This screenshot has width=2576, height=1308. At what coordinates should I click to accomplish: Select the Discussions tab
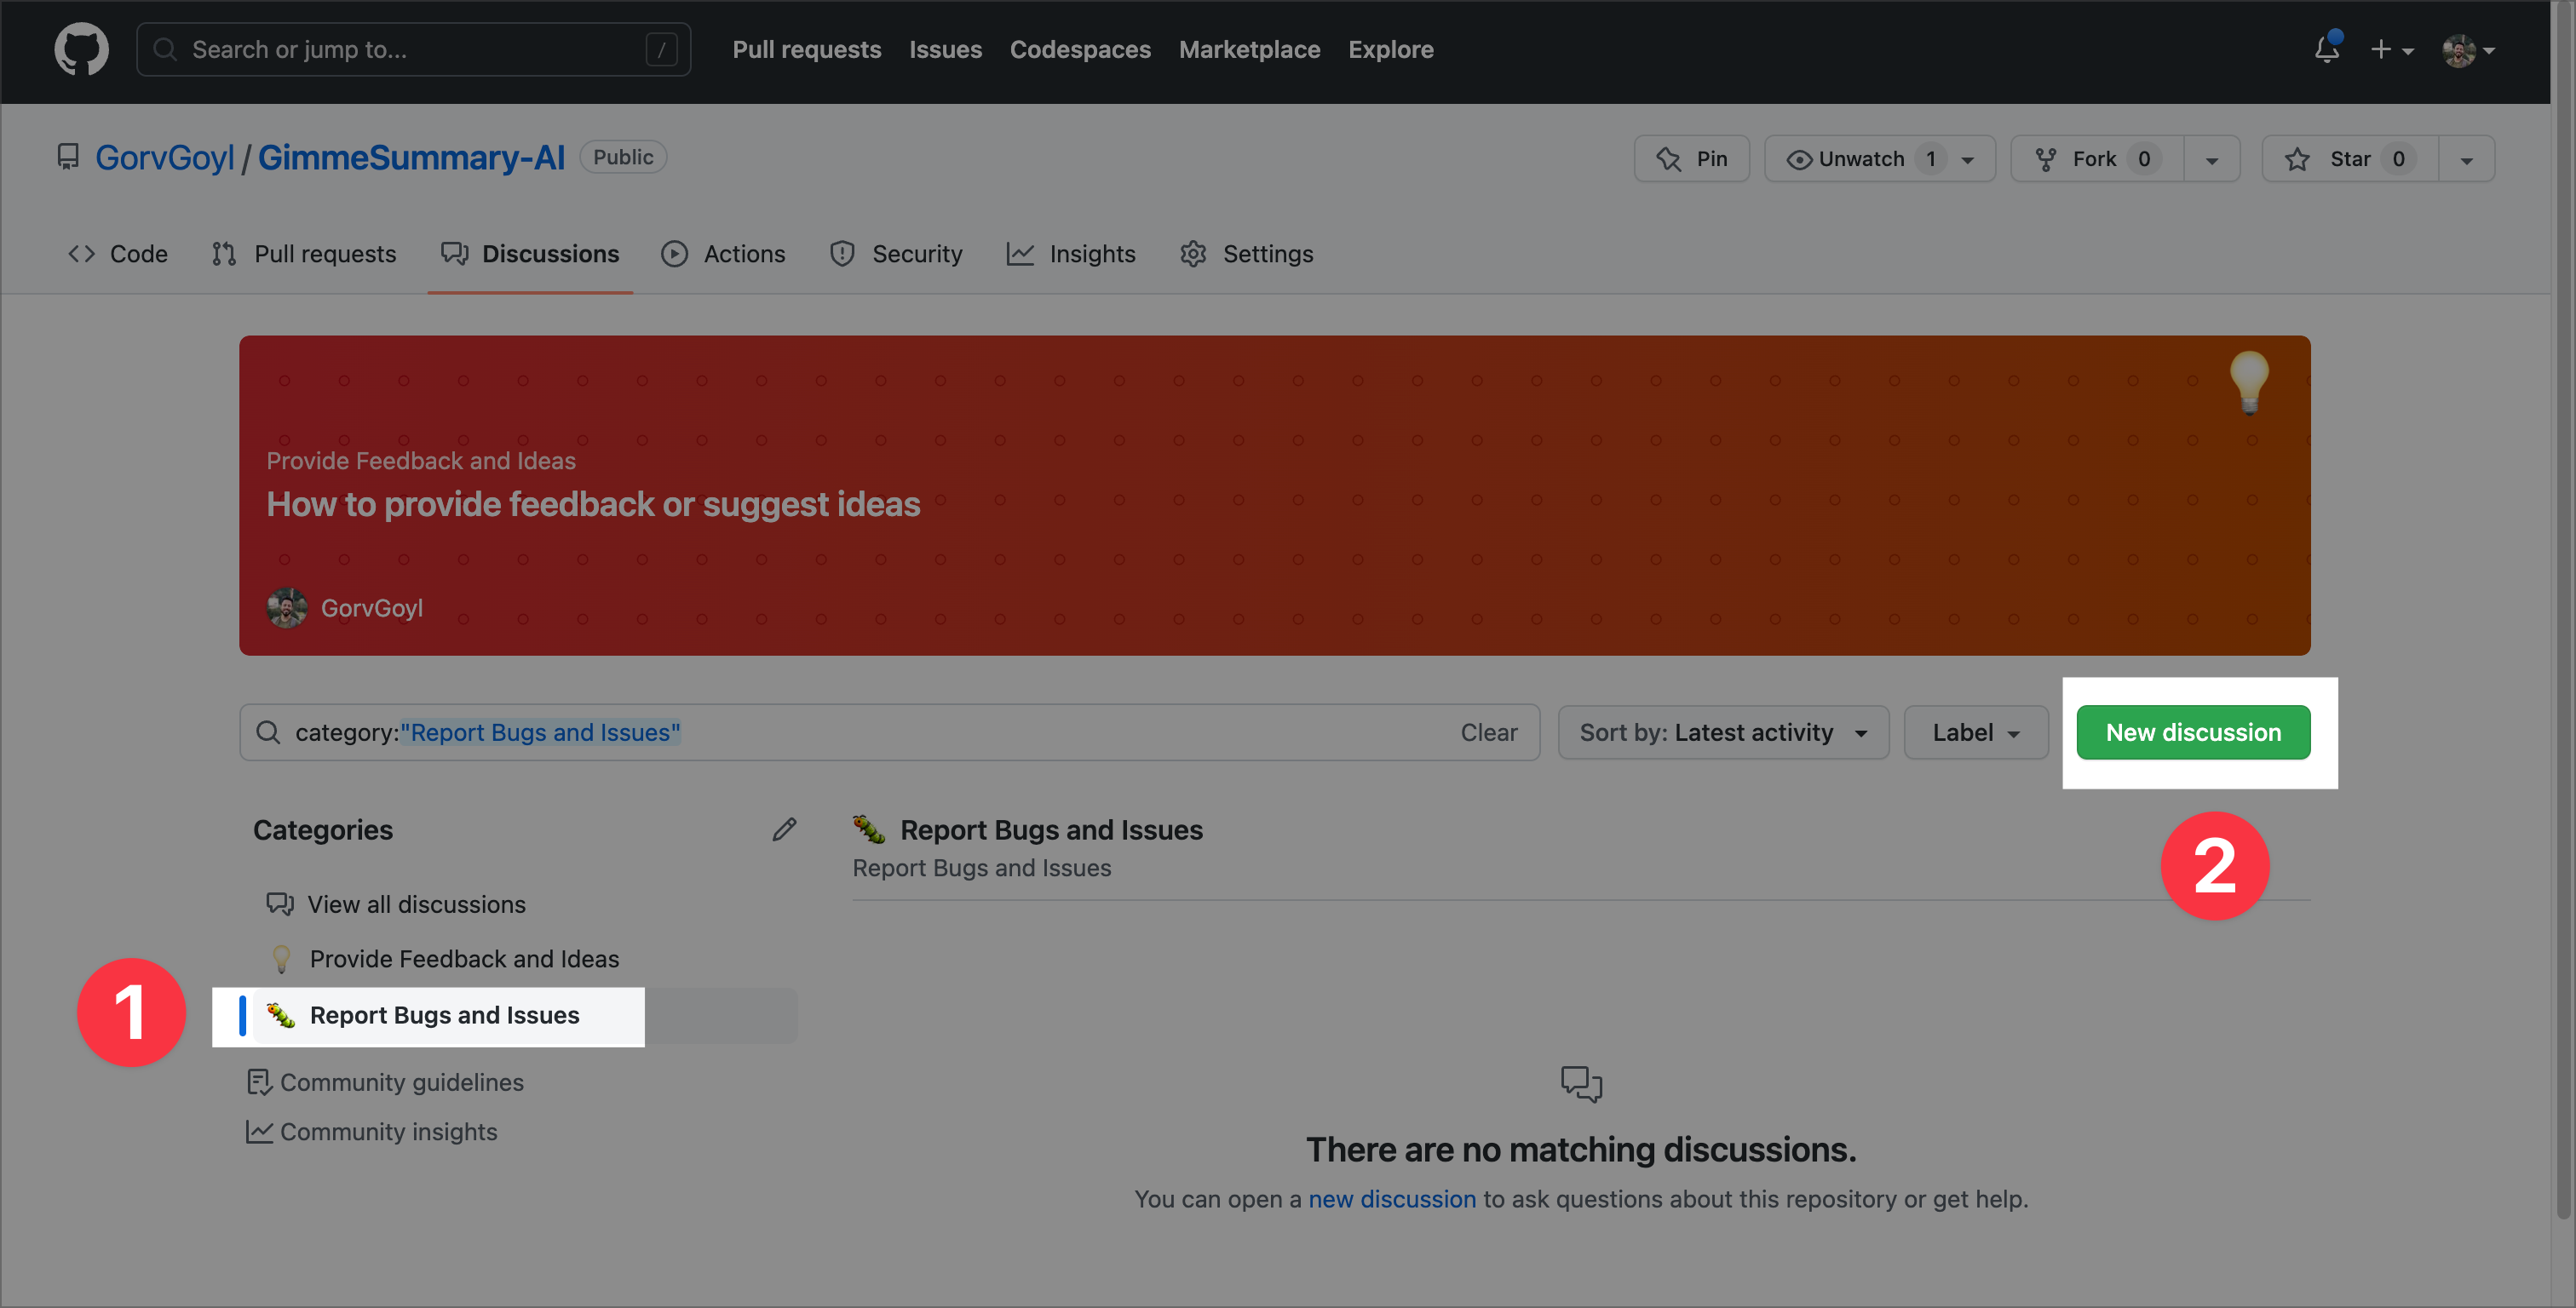coord(530,254)
